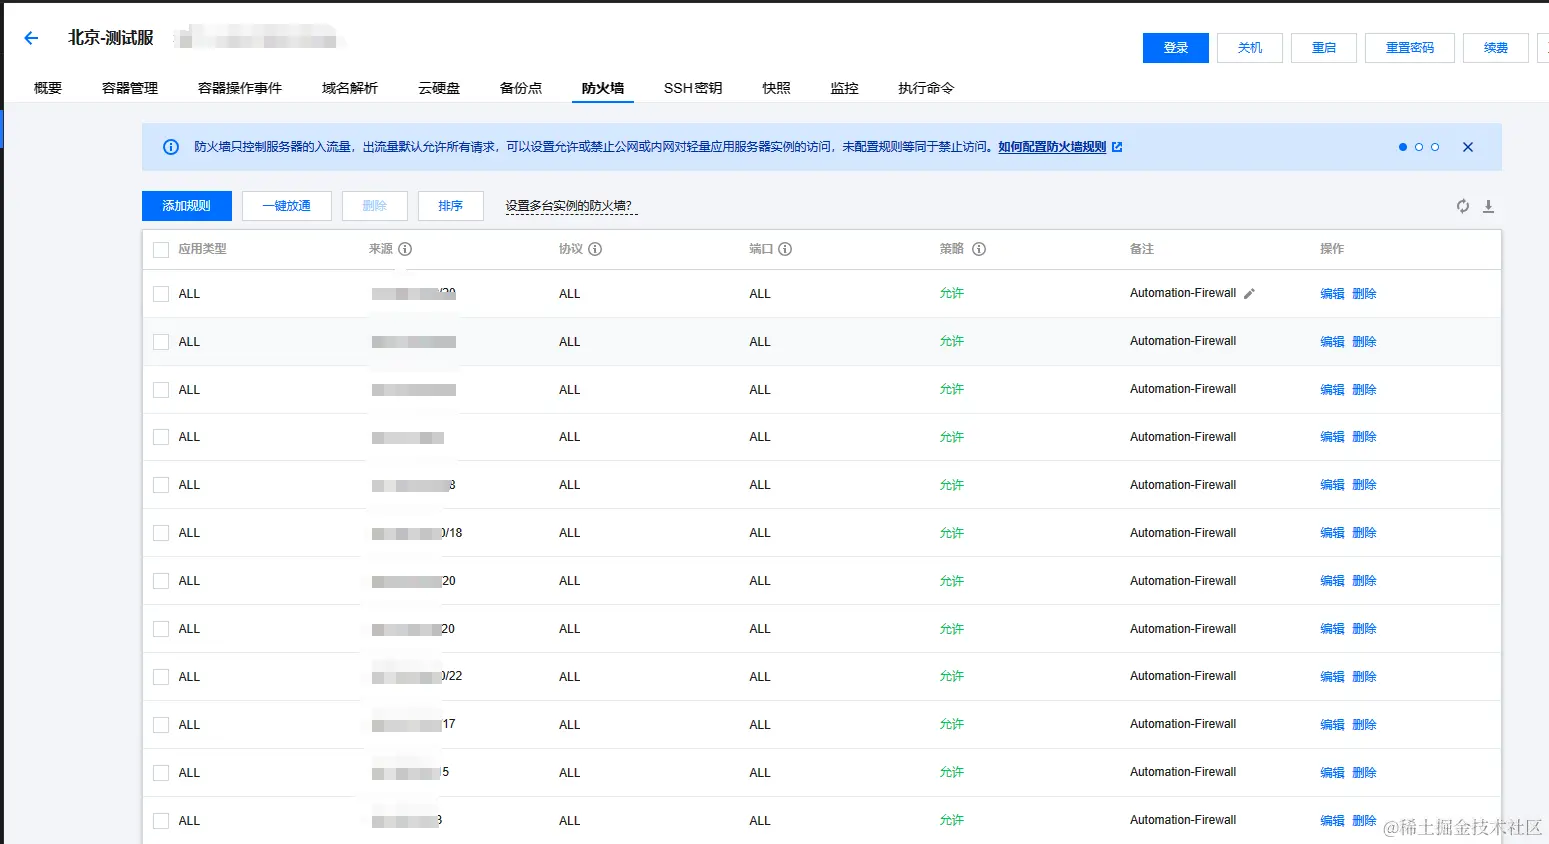Click 编辑 in the row ending in 17
Viewport: 1549px width, 844px height.
click(1332, 725)
